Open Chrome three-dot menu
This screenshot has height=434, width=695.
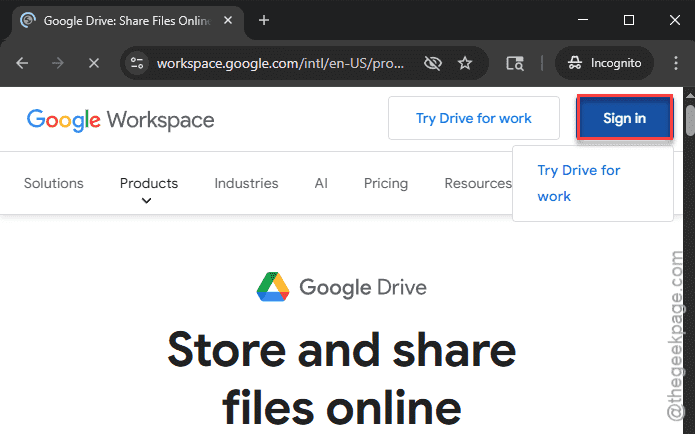pyautogui.click(x=676, y=63)
